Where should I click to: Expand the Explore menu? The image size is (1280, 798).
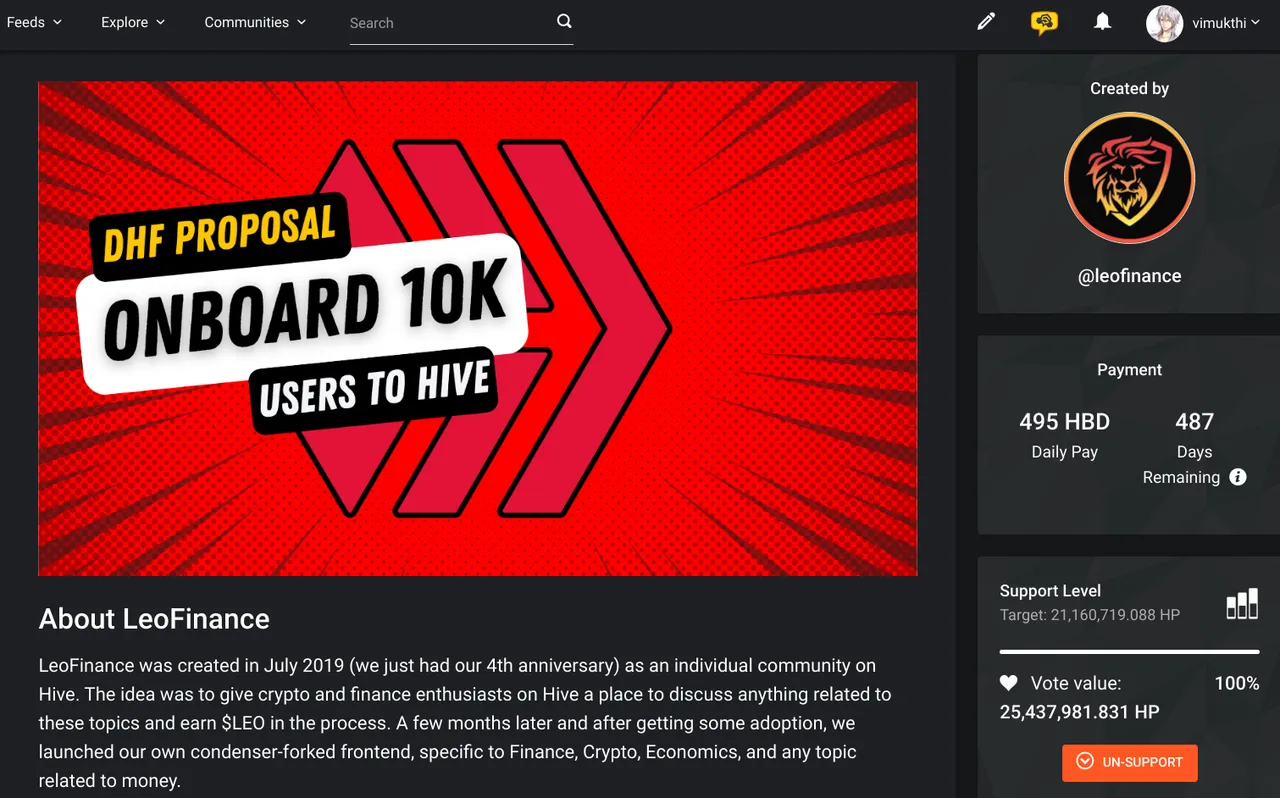[133, 22]
